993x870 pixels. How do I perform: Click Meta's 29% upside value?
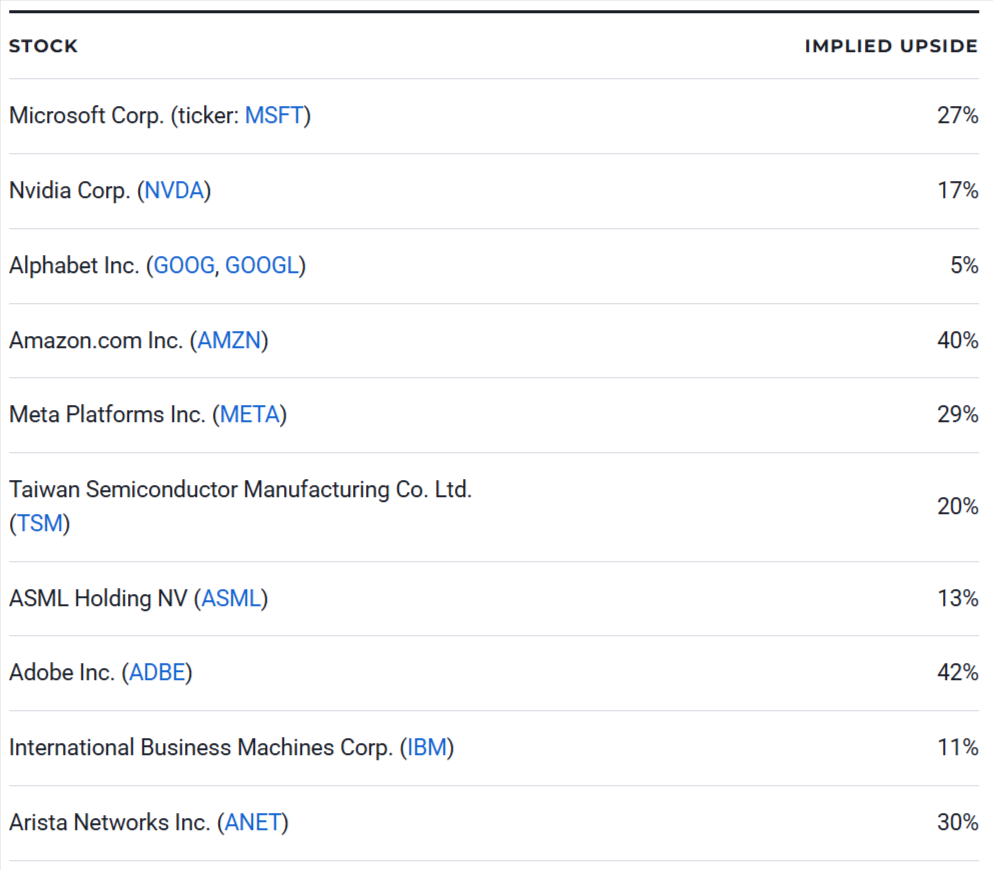[x=958, y=414]
